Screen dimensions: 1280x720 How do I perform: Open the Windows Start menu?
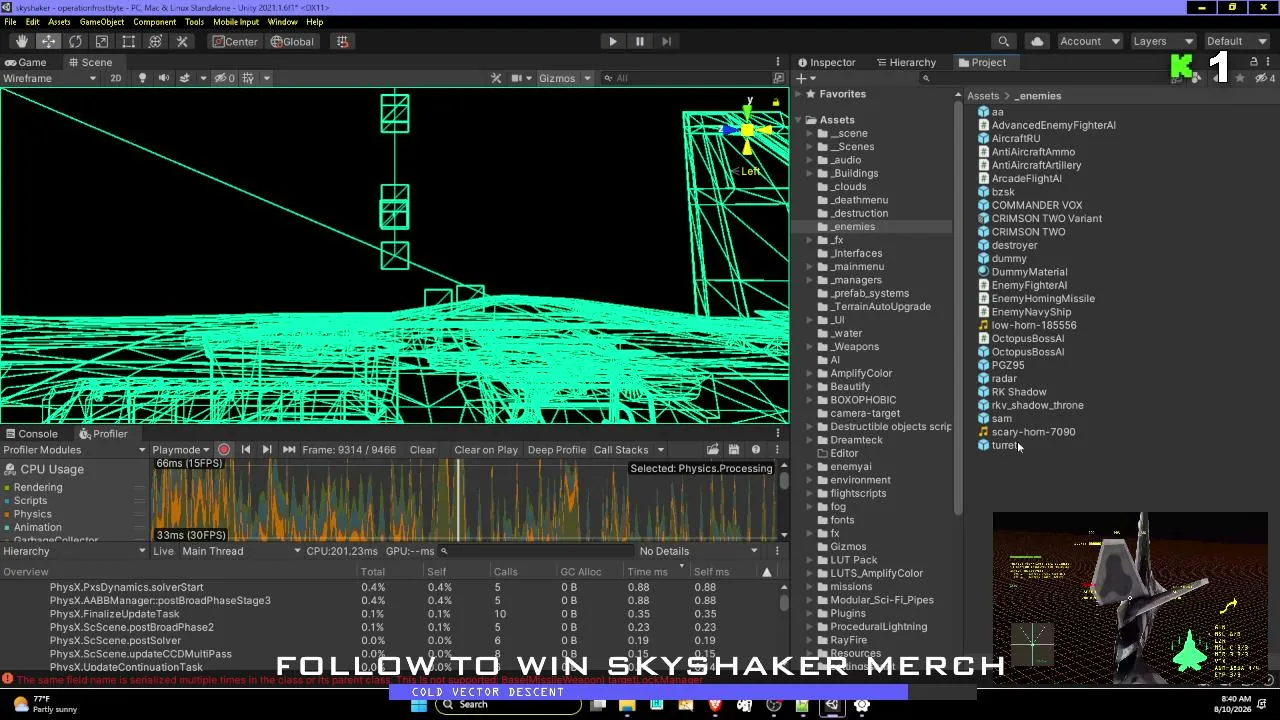(x=419, y=705)
